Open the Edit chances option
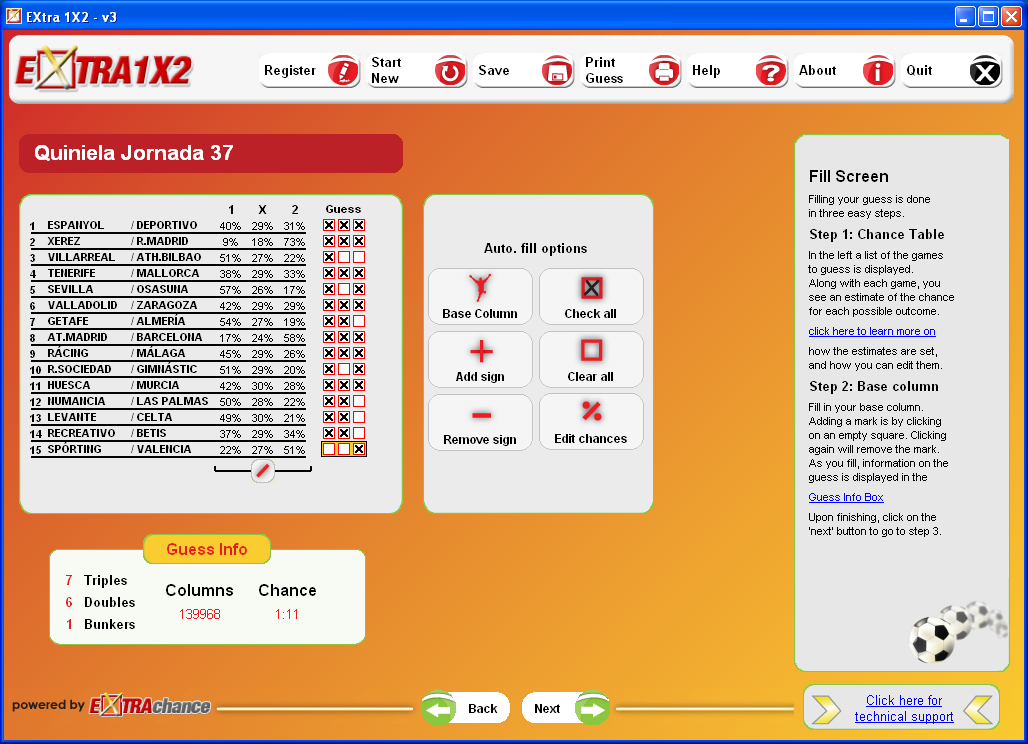The image size is (1028, 744). point(591,422)
